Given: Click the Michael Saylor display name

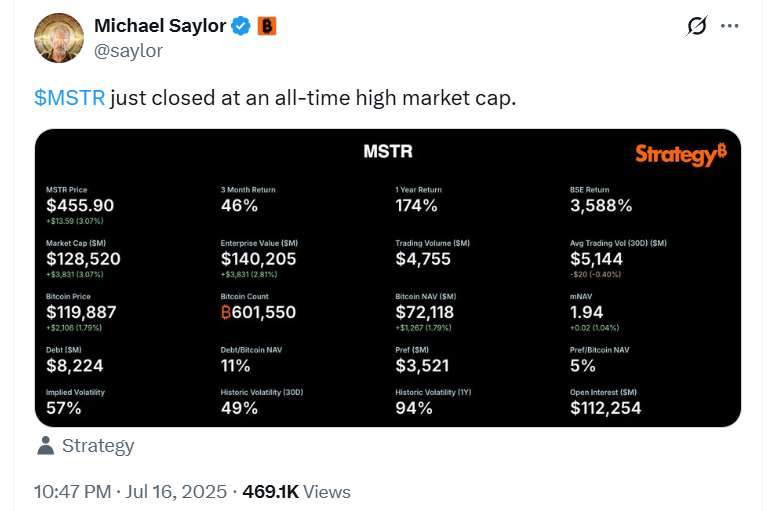Looking at the screenshot, I should point(160,26).
